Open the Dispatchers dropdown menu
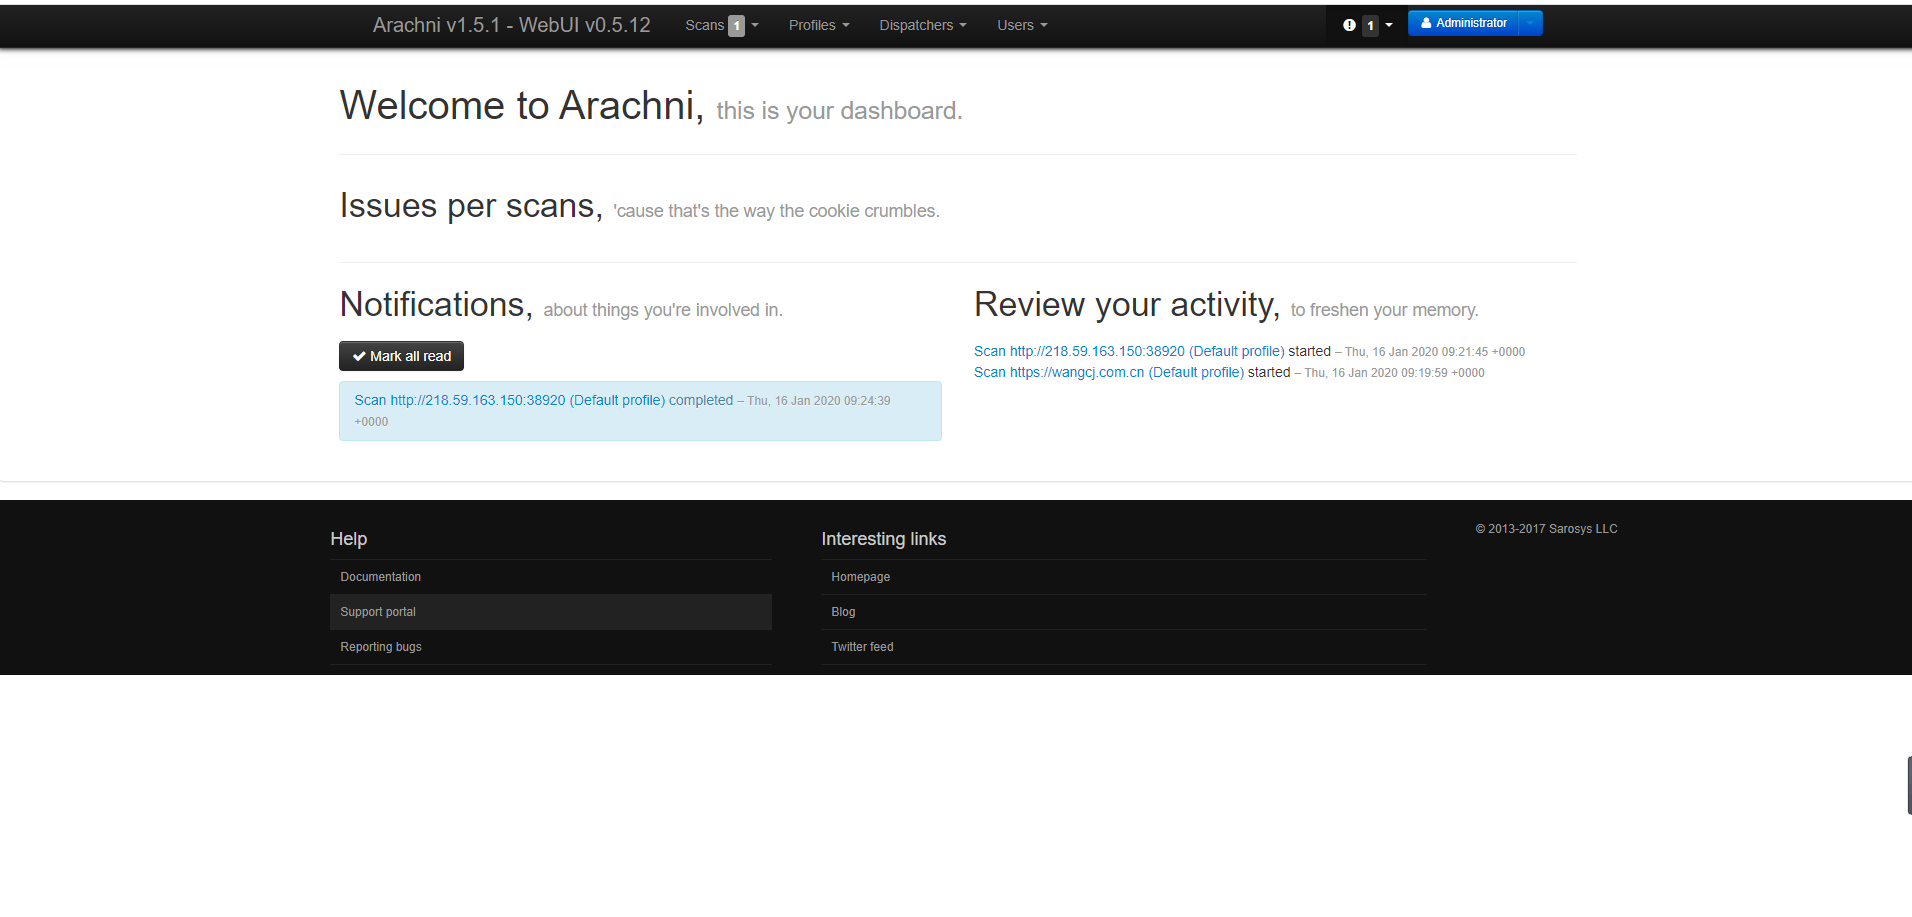This screenshot has height=917, width=1912. click(922, 25)
